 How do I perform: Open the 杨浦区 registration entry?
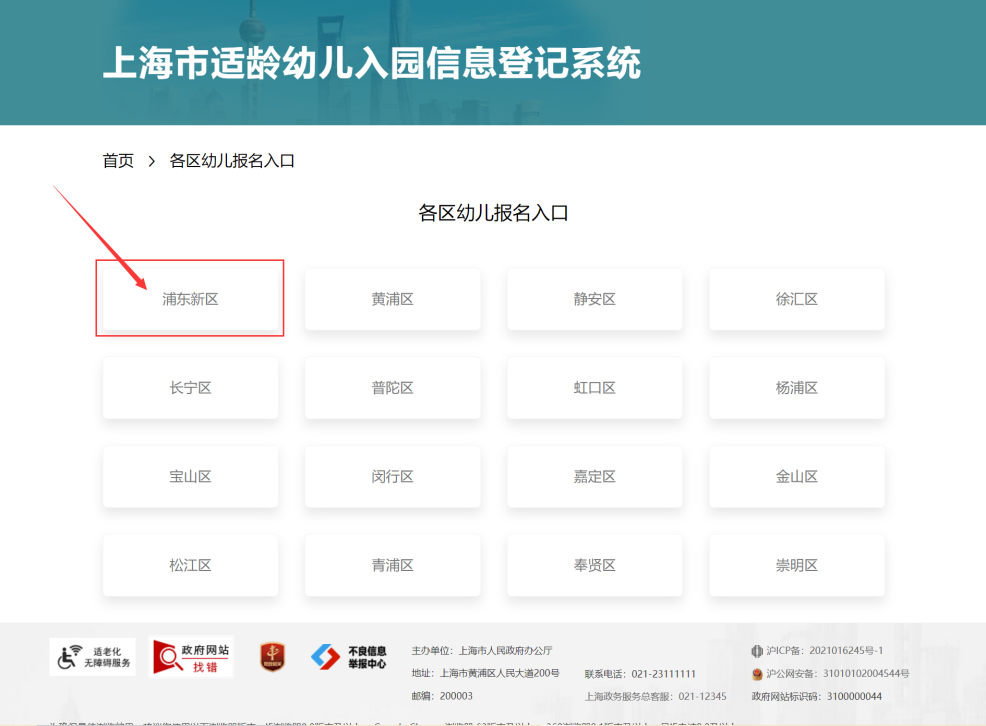[796, 388]
